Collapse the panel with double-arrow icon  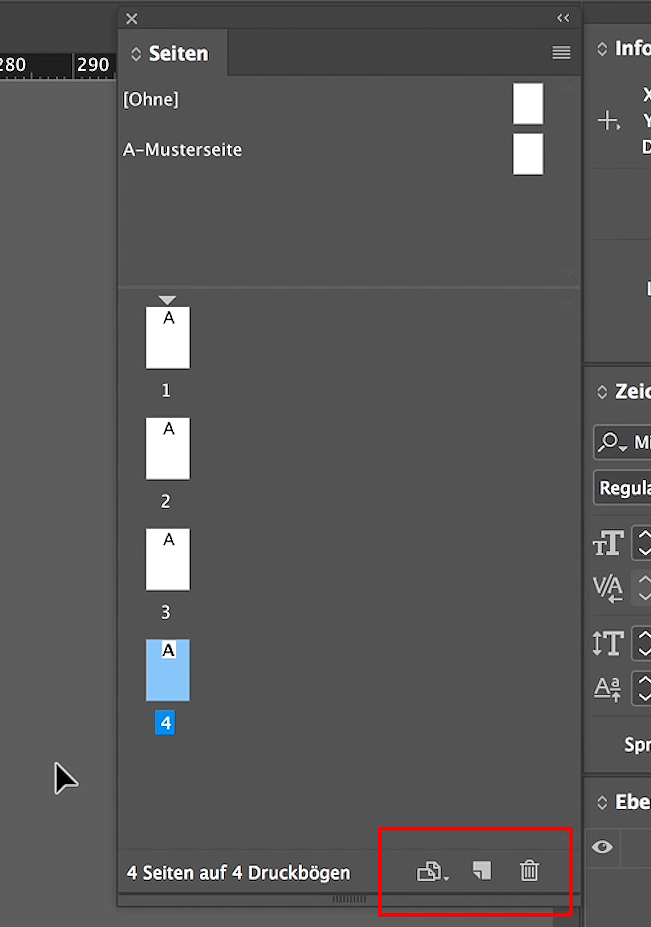[563, 18]
